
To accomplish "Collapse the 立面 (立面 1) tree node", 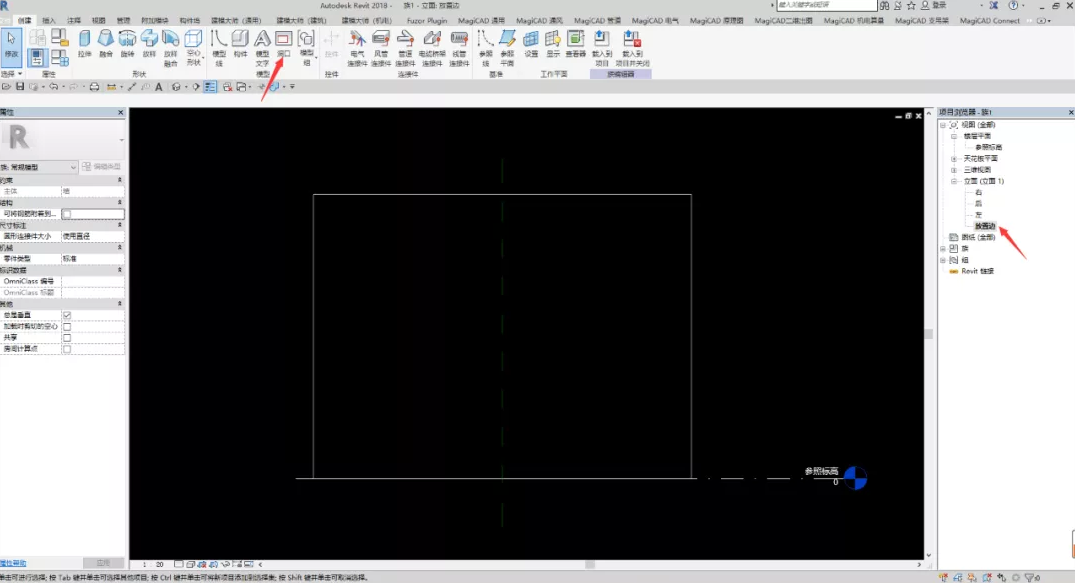I will tap(954, 181).
